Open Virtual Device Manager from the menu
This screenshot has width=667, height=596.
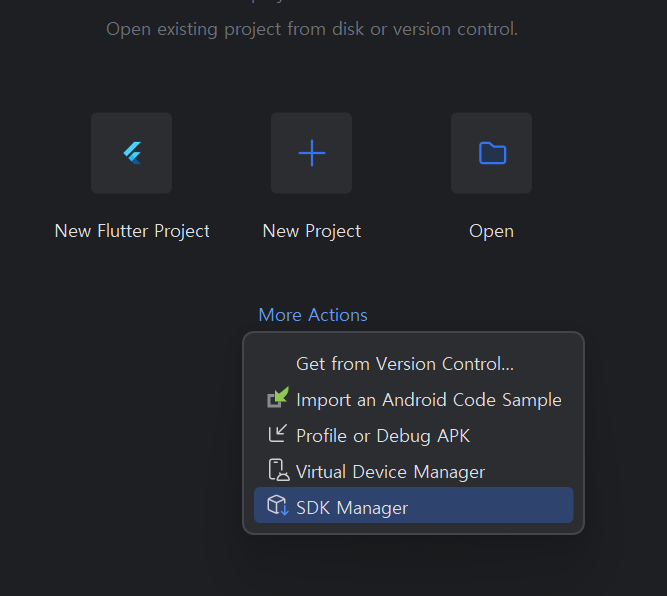pyautogui.click(x=413, y=471)
